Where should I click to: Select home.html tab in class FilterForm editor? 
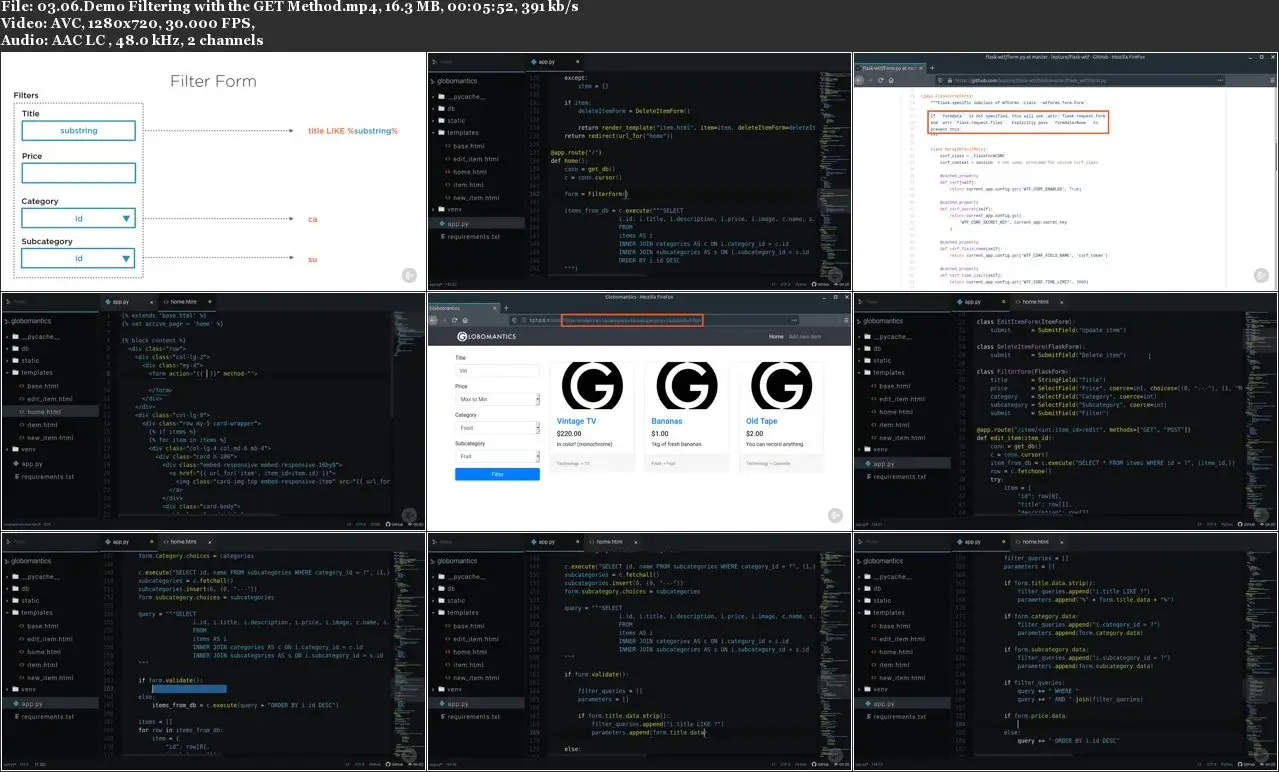[x=1040, y=301]
